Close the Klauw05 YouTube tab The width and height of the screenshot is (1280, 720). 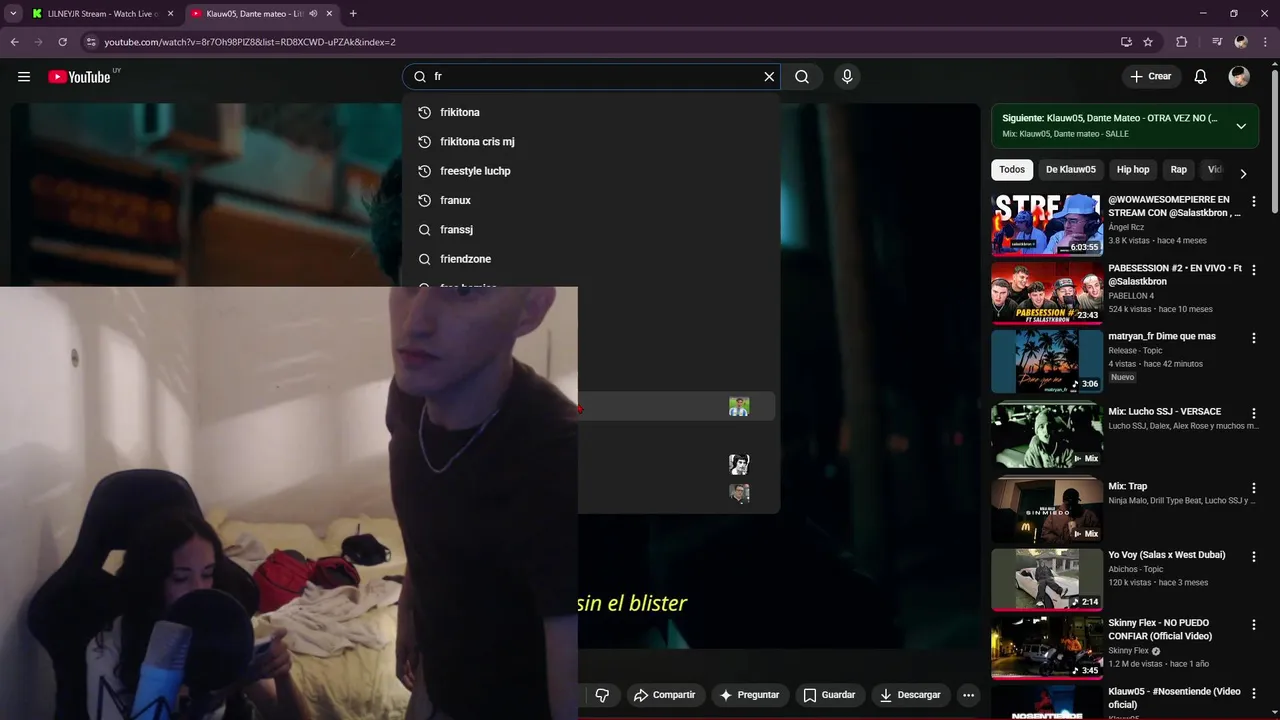click(329, 14)
